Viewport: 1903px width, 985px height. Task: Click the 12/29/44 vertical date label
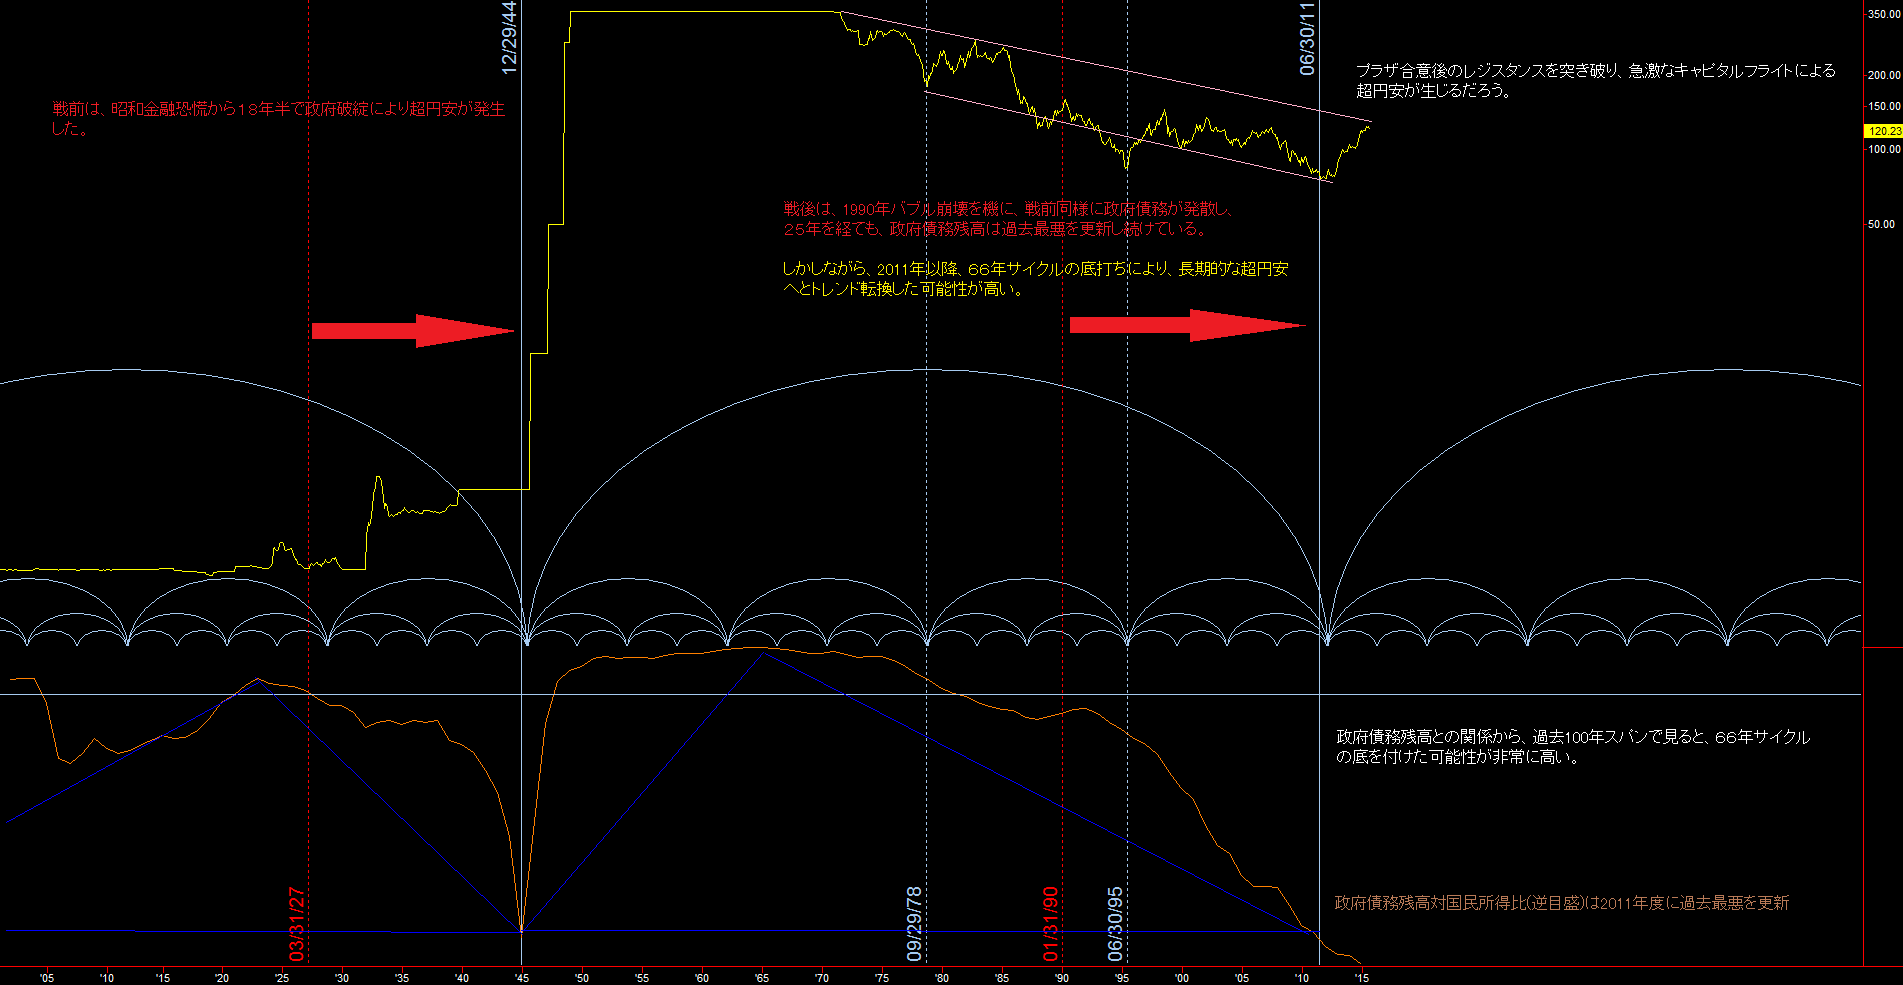point(509,38)
